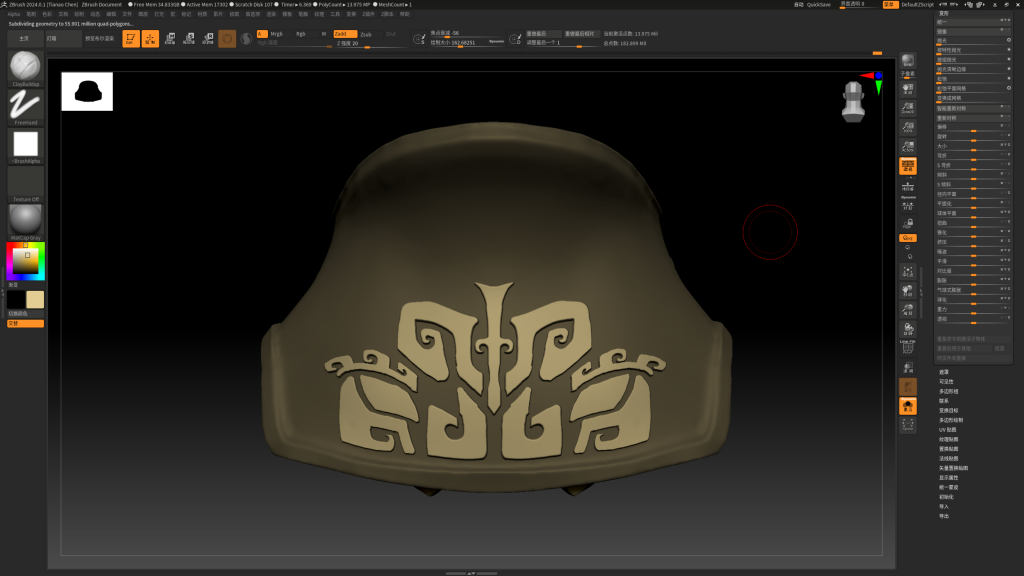The width and height of the screenshot is (1024, 576).
Task: Open the Texture Off selector
Action: click(x=25, y=182)
